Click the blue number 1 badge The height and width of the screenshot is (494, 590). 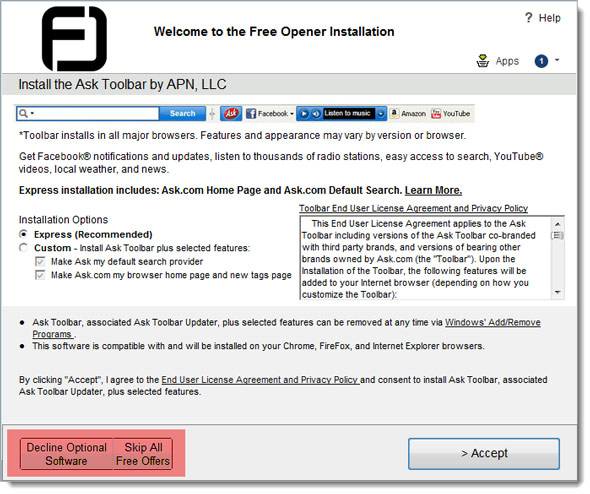point(541,61)
